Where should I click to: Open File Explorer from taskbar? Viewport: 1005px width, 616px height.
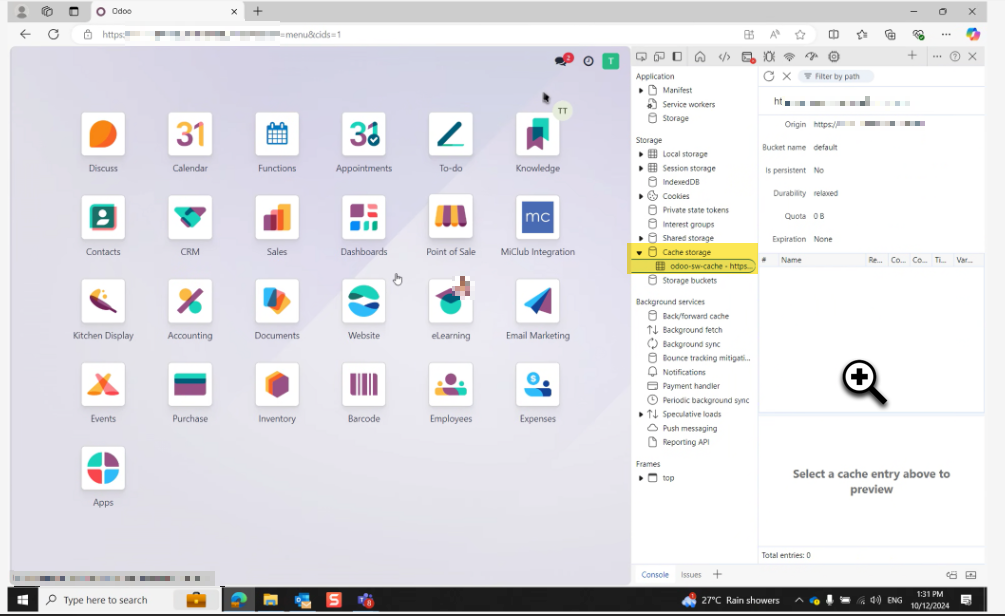tap(270, 600)
